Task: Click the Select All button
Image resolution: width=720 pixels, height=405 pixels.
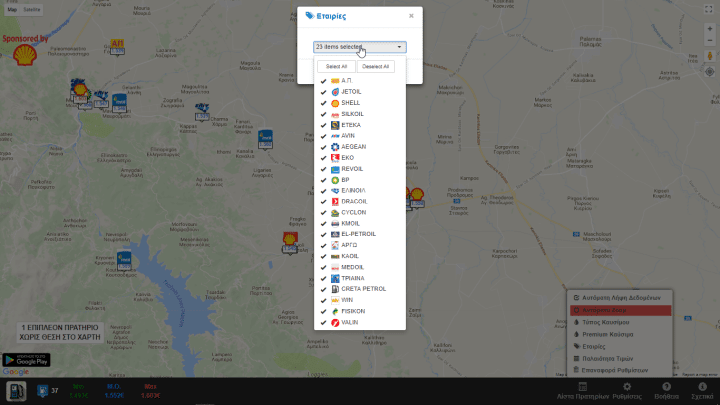Action: tap(336, 67)
